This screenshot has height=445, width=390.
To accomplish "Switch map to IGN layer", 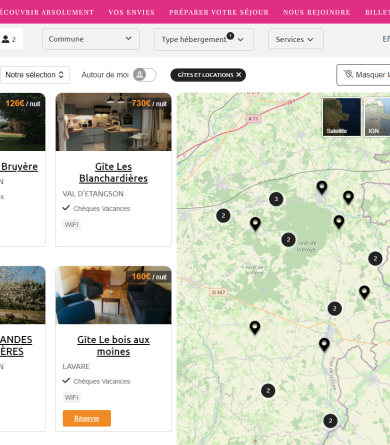I will [x=377, y=117].
